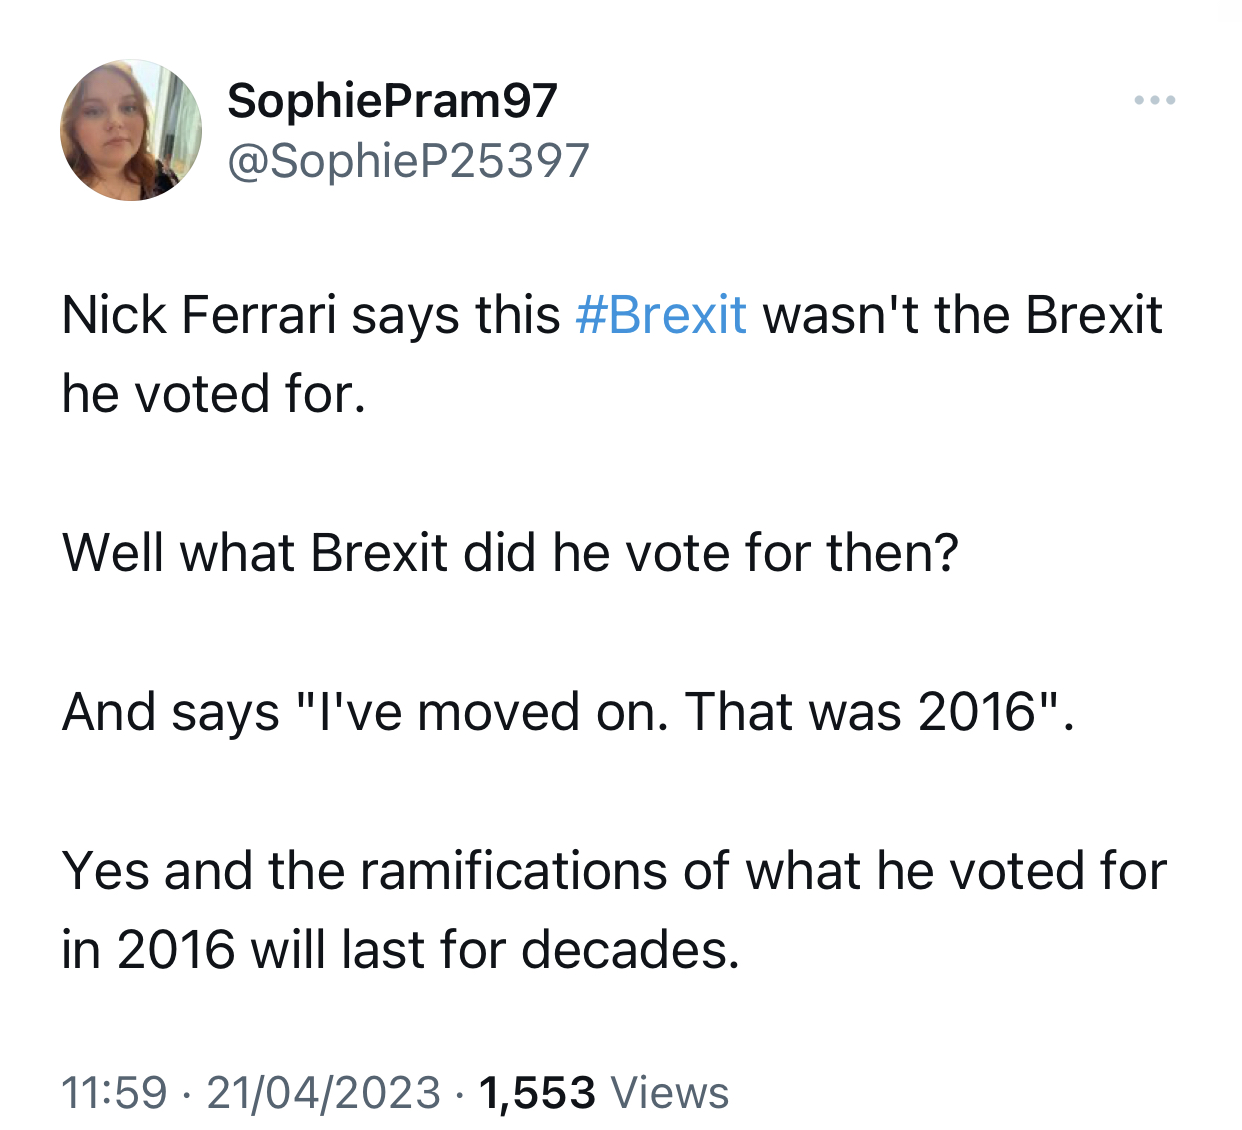Click the SophiePram97 profile picture

(131, 130)
